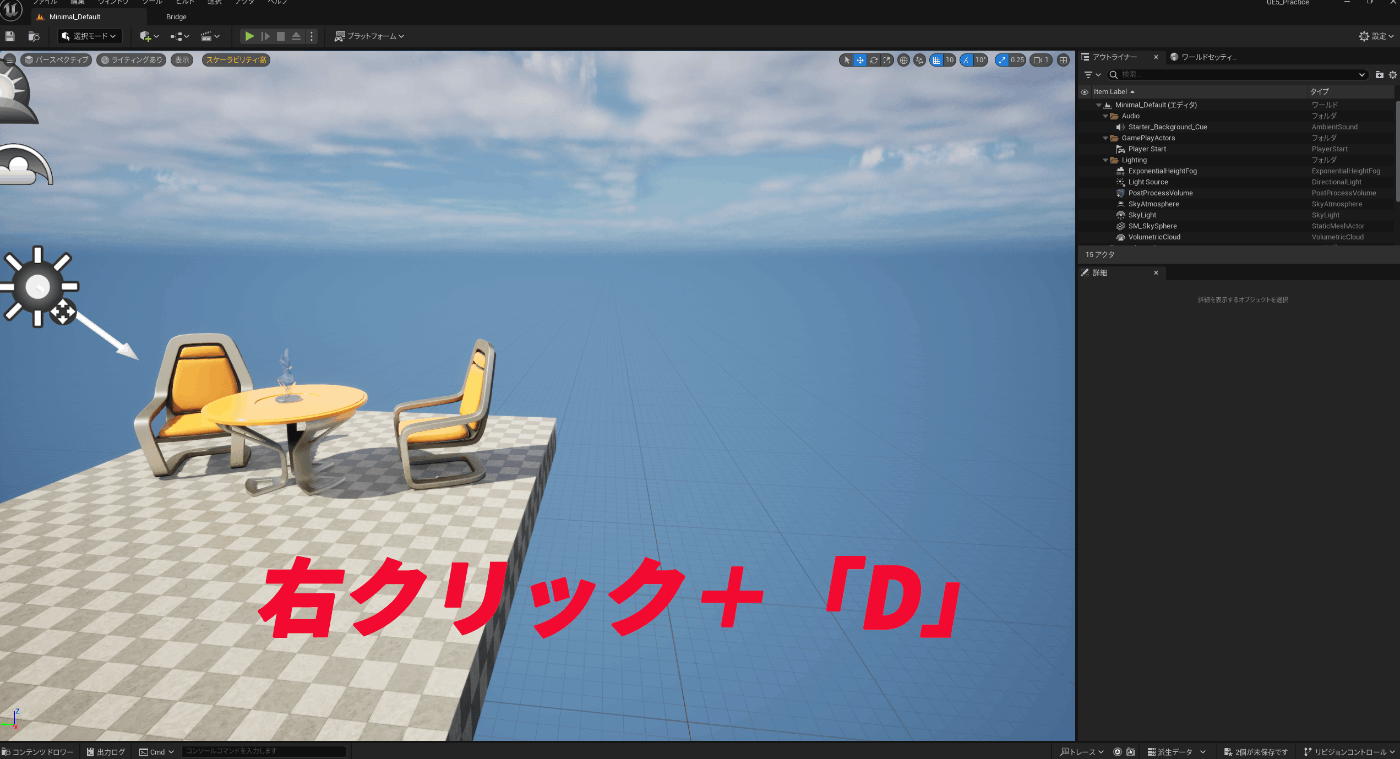This screenshot has height=759, width=1400.
Task: Select the Scale gizmo tool
Action: point(887,60)
